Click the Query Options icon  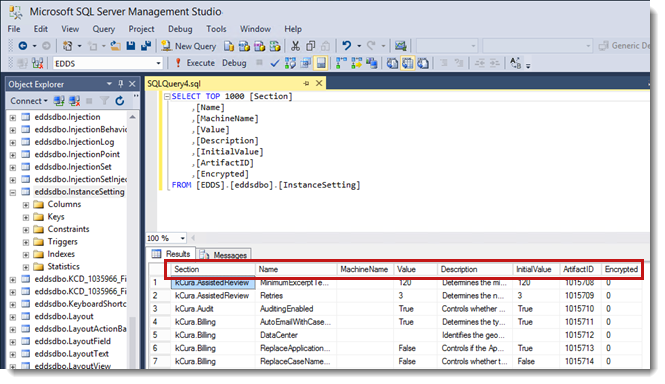click(306, 64)
